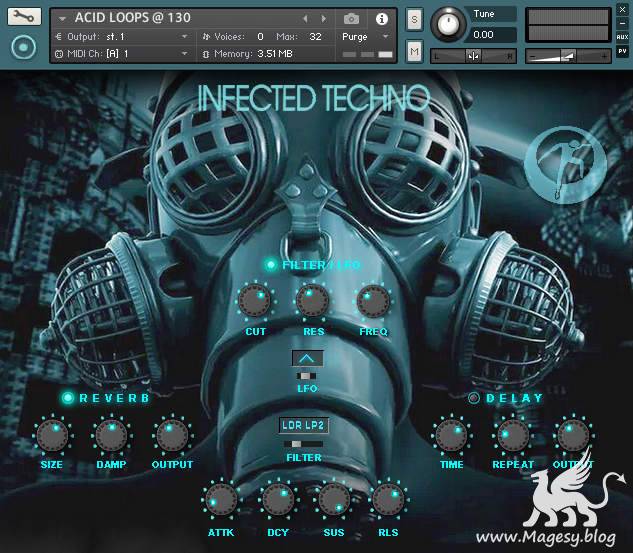Click the reverb SIZE knob
This screenshot has width=633, height=553.
click(52, 436)
